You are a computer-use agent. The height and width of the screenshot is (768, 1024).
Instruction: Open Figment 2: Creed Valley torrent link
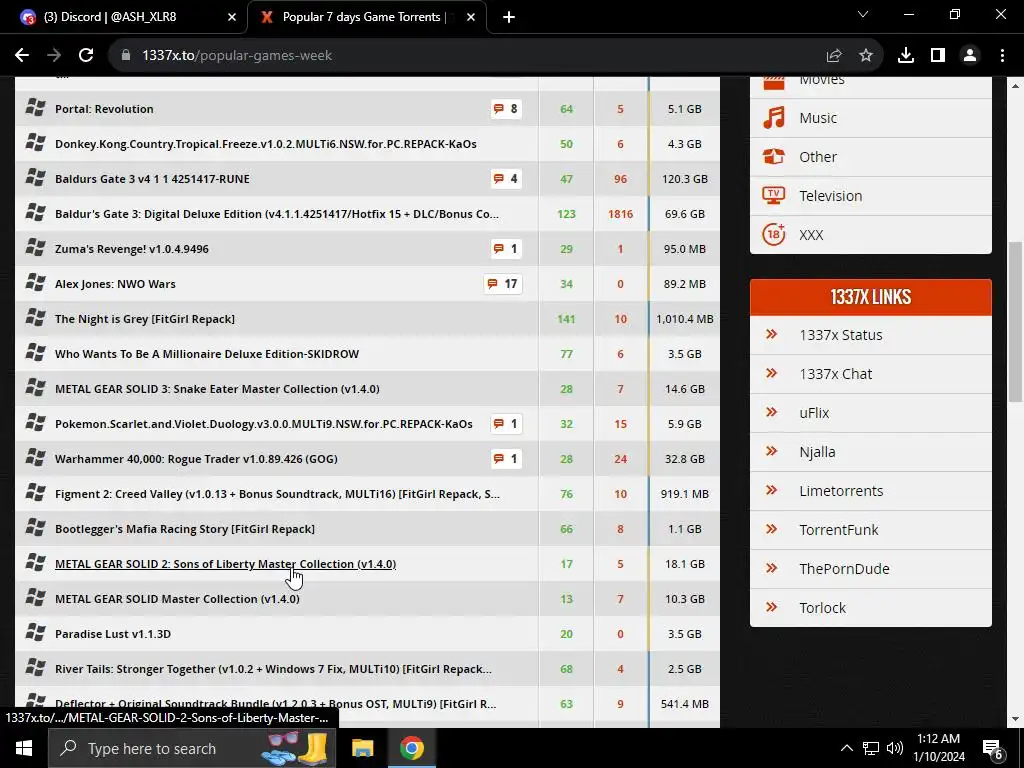tap(278, 494)
